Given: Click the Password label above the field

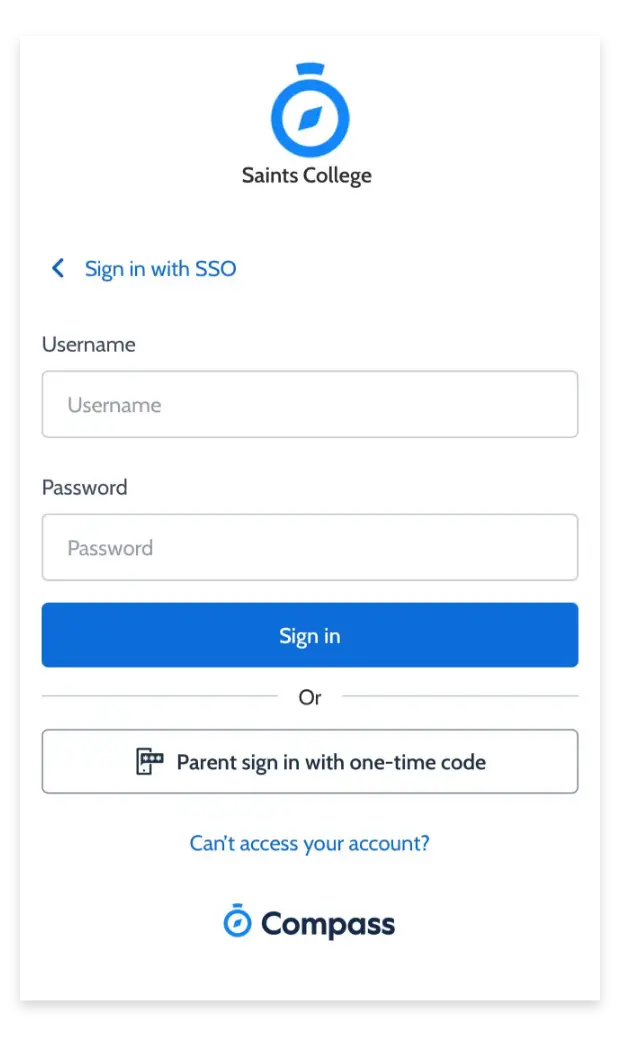Looking at the screenshot, I should coord(85,487).
